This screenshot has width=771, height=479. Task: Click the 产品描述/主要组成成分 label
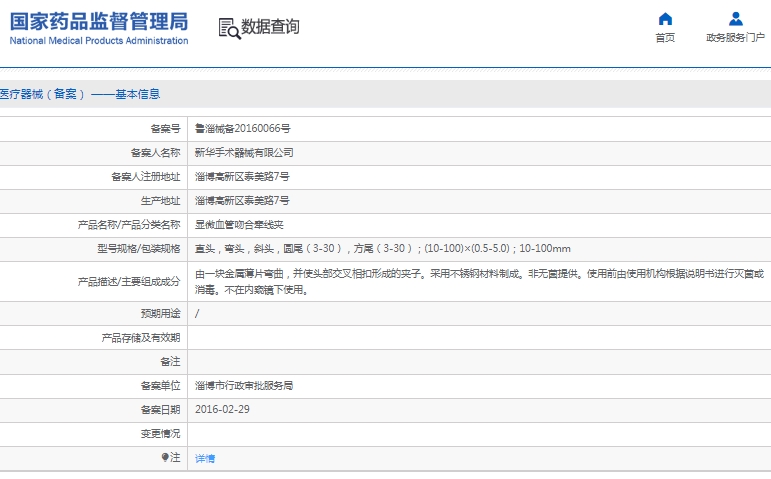(129, 281)
